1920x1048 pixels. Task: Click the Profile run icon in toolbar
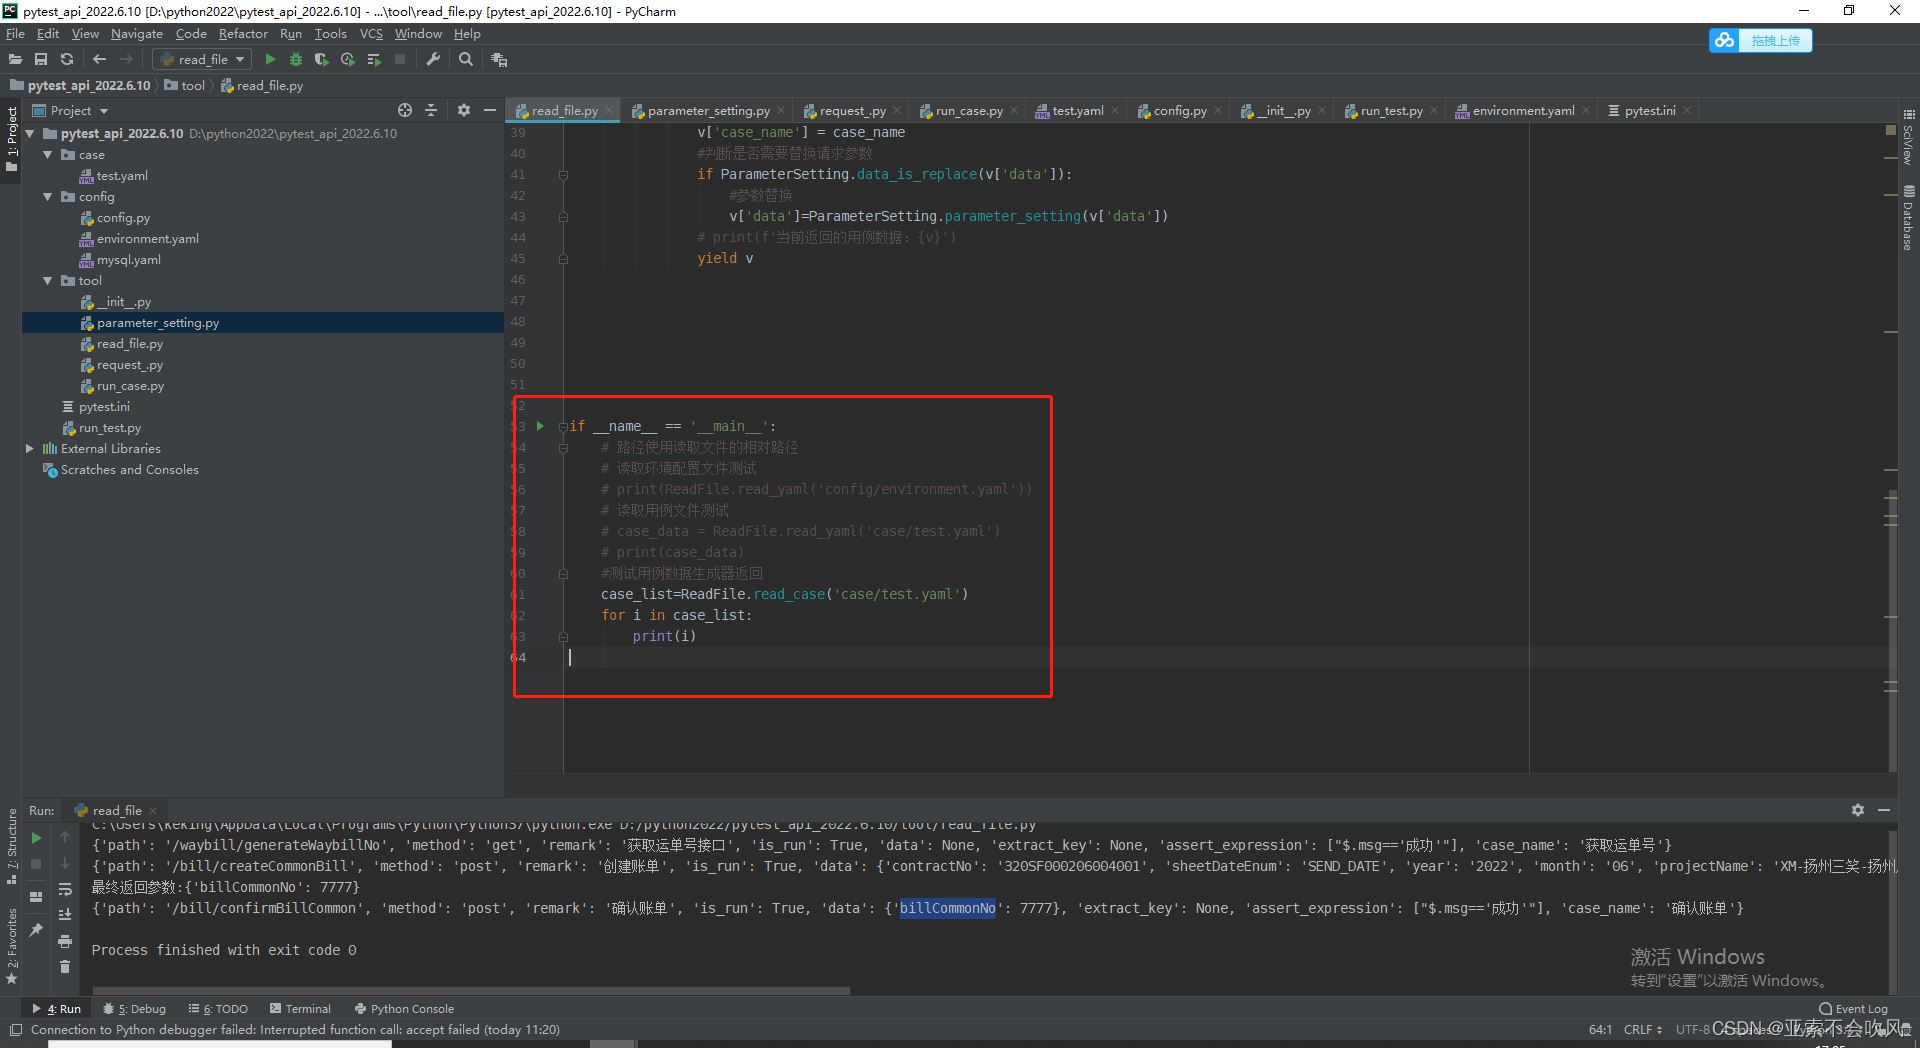[x=347, y=60]
